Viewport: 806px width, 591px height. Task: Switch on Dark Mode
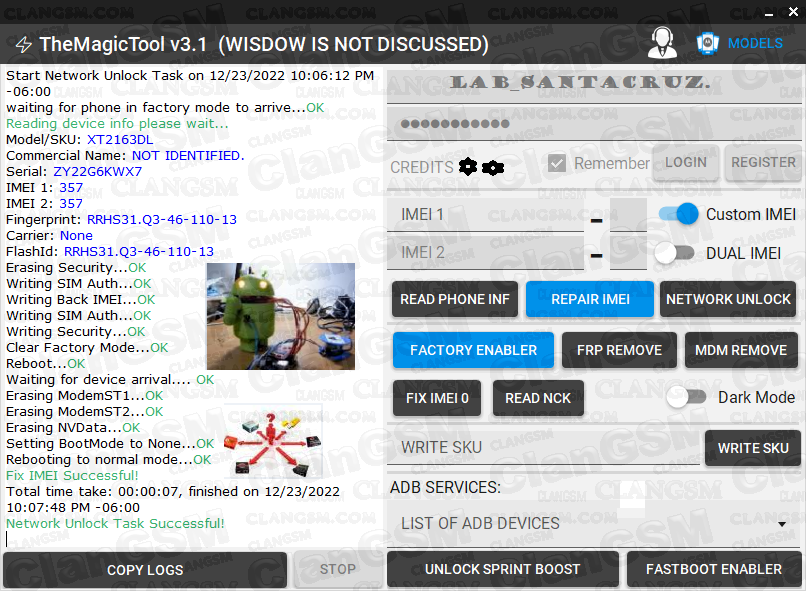pyautogui.click(x=686, y=397)
